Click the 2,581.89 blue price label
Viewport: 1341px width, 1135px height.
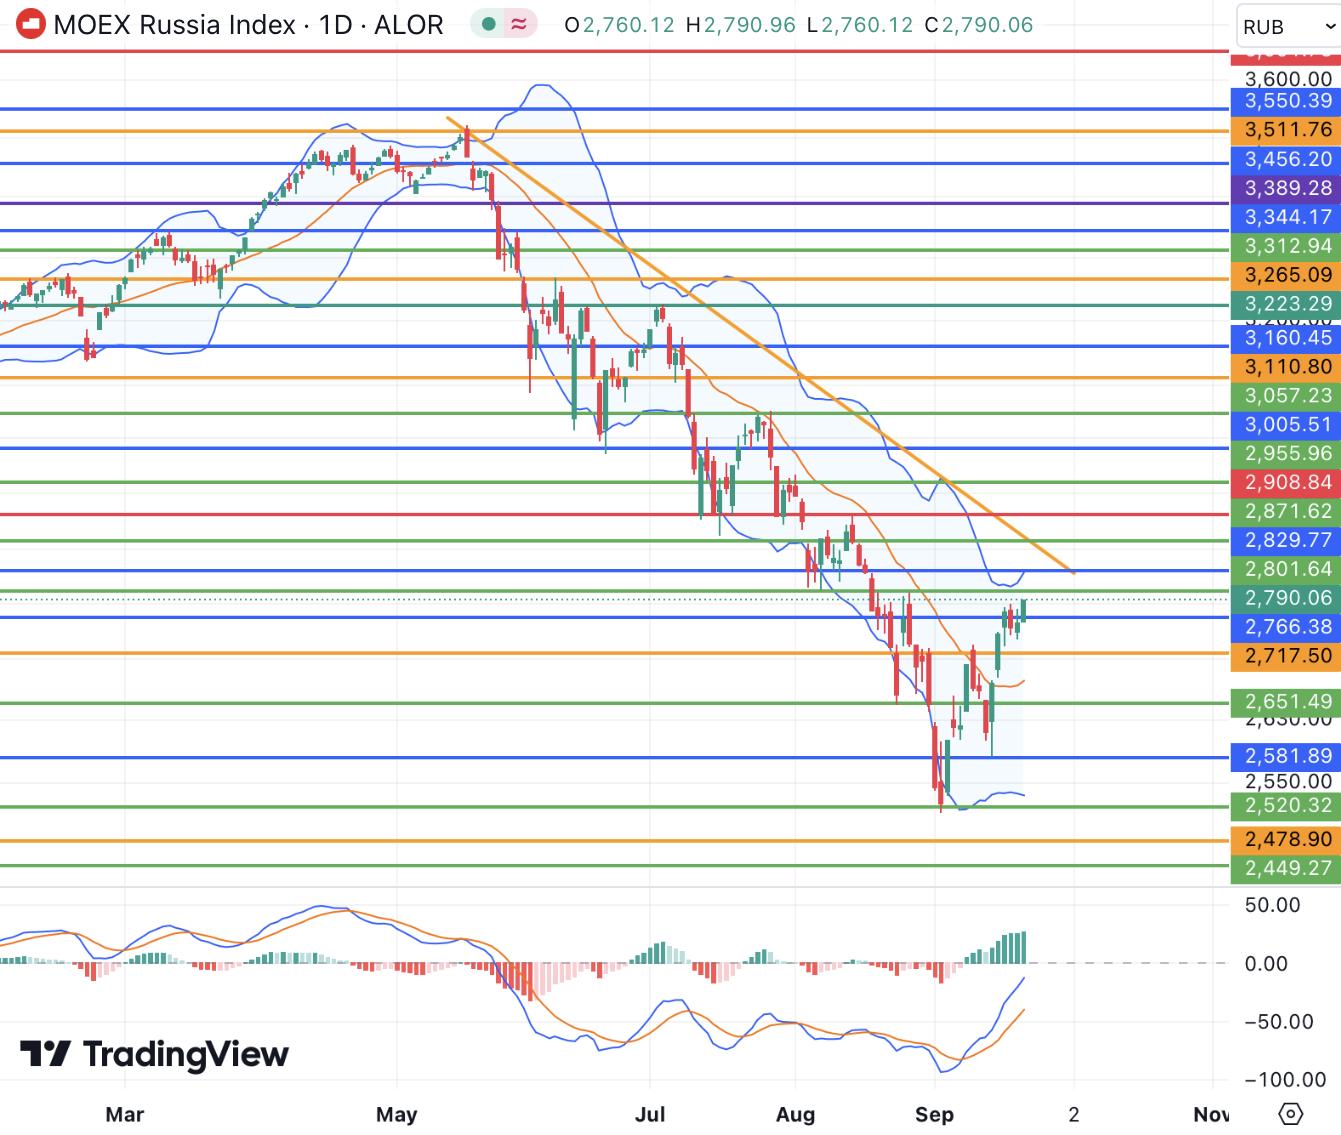(x=1285, y=757)
